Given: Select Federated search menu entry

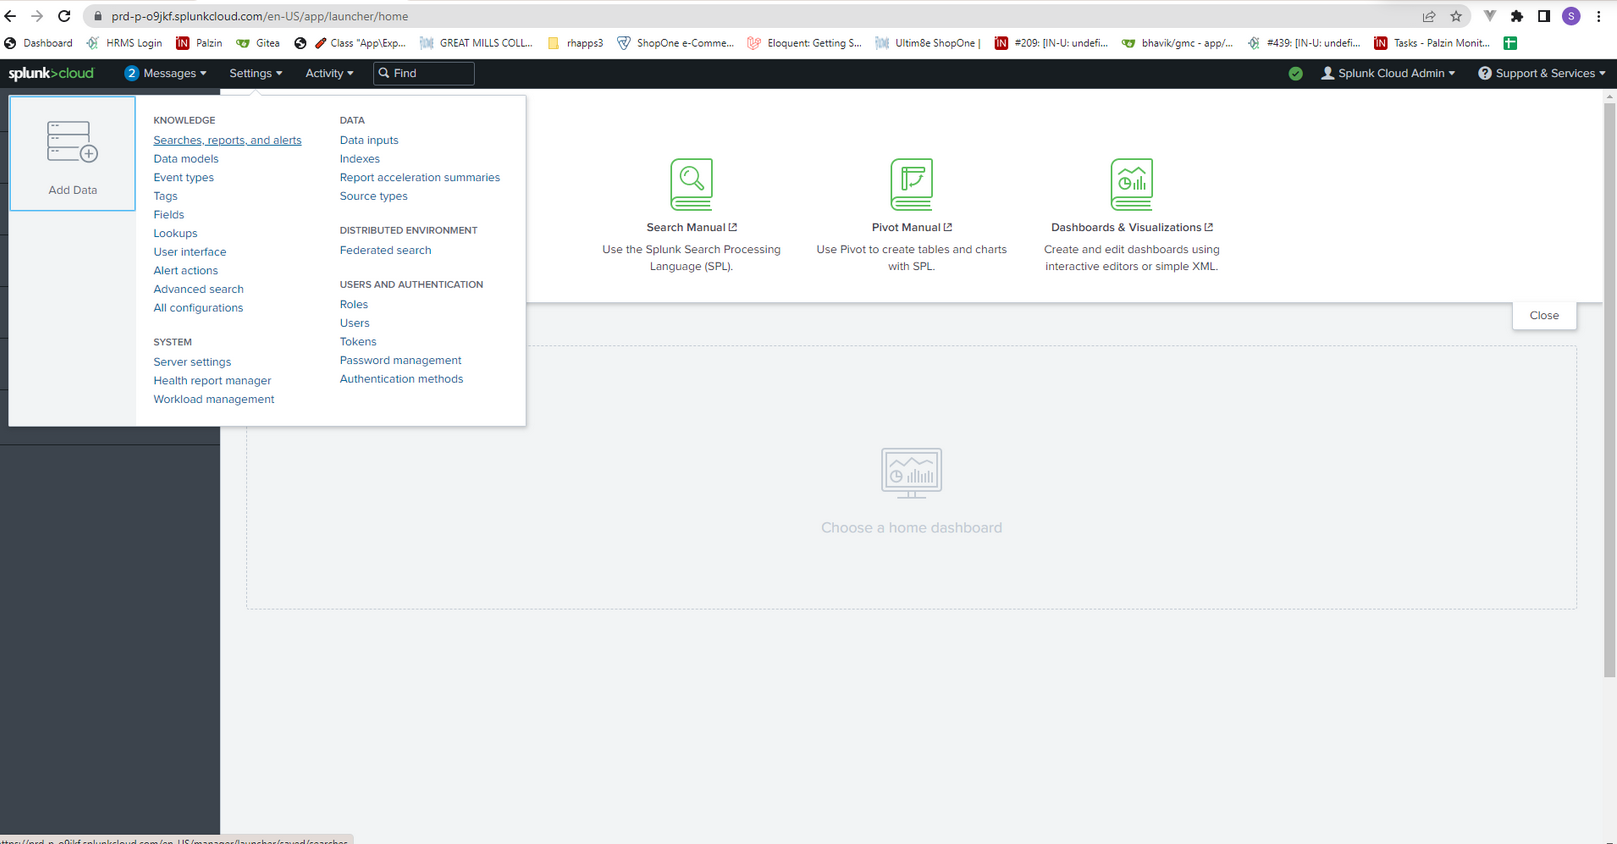Looking at the screenshot, I should (385, 250).
